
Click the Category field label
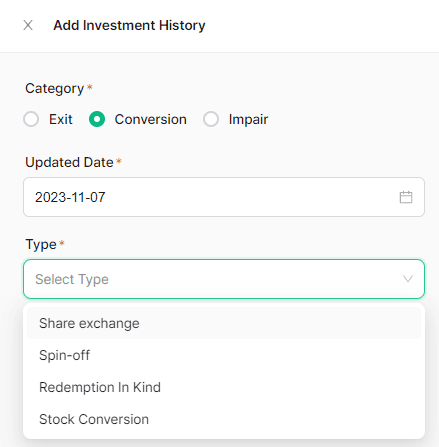pyautogui.click(x=55, y=89)
